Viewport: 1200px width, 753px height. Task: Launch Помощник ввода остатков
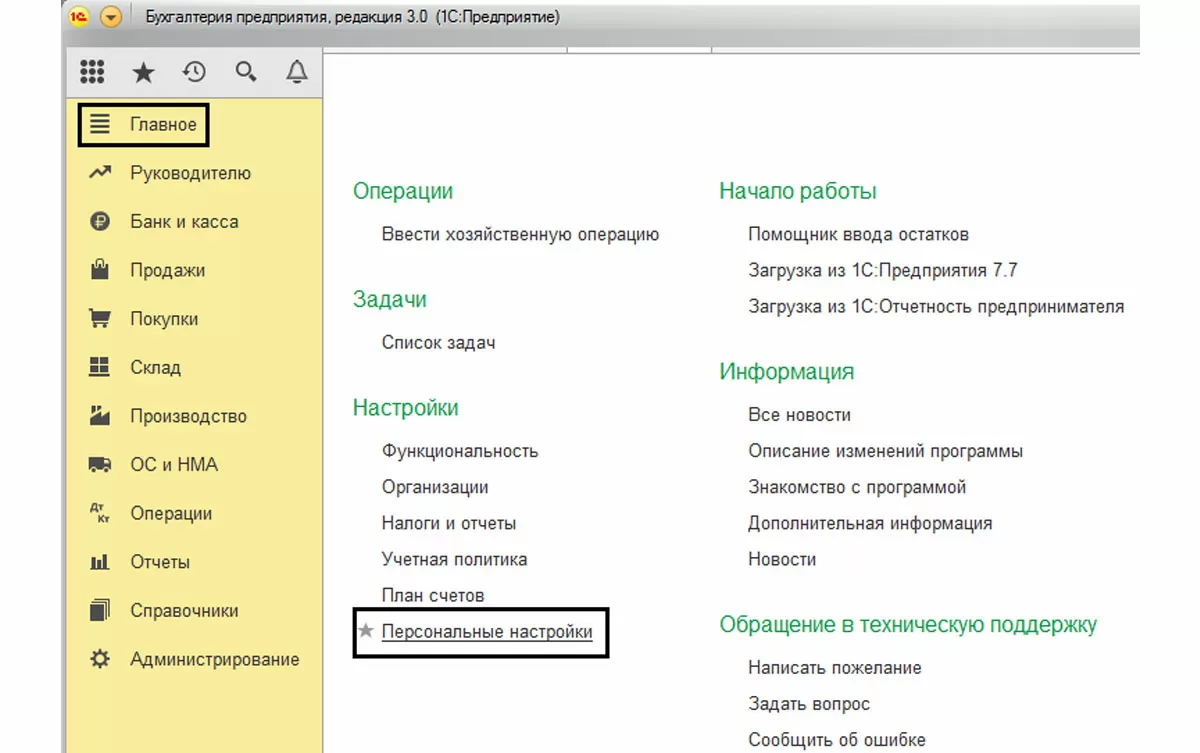tap(858, 235)
